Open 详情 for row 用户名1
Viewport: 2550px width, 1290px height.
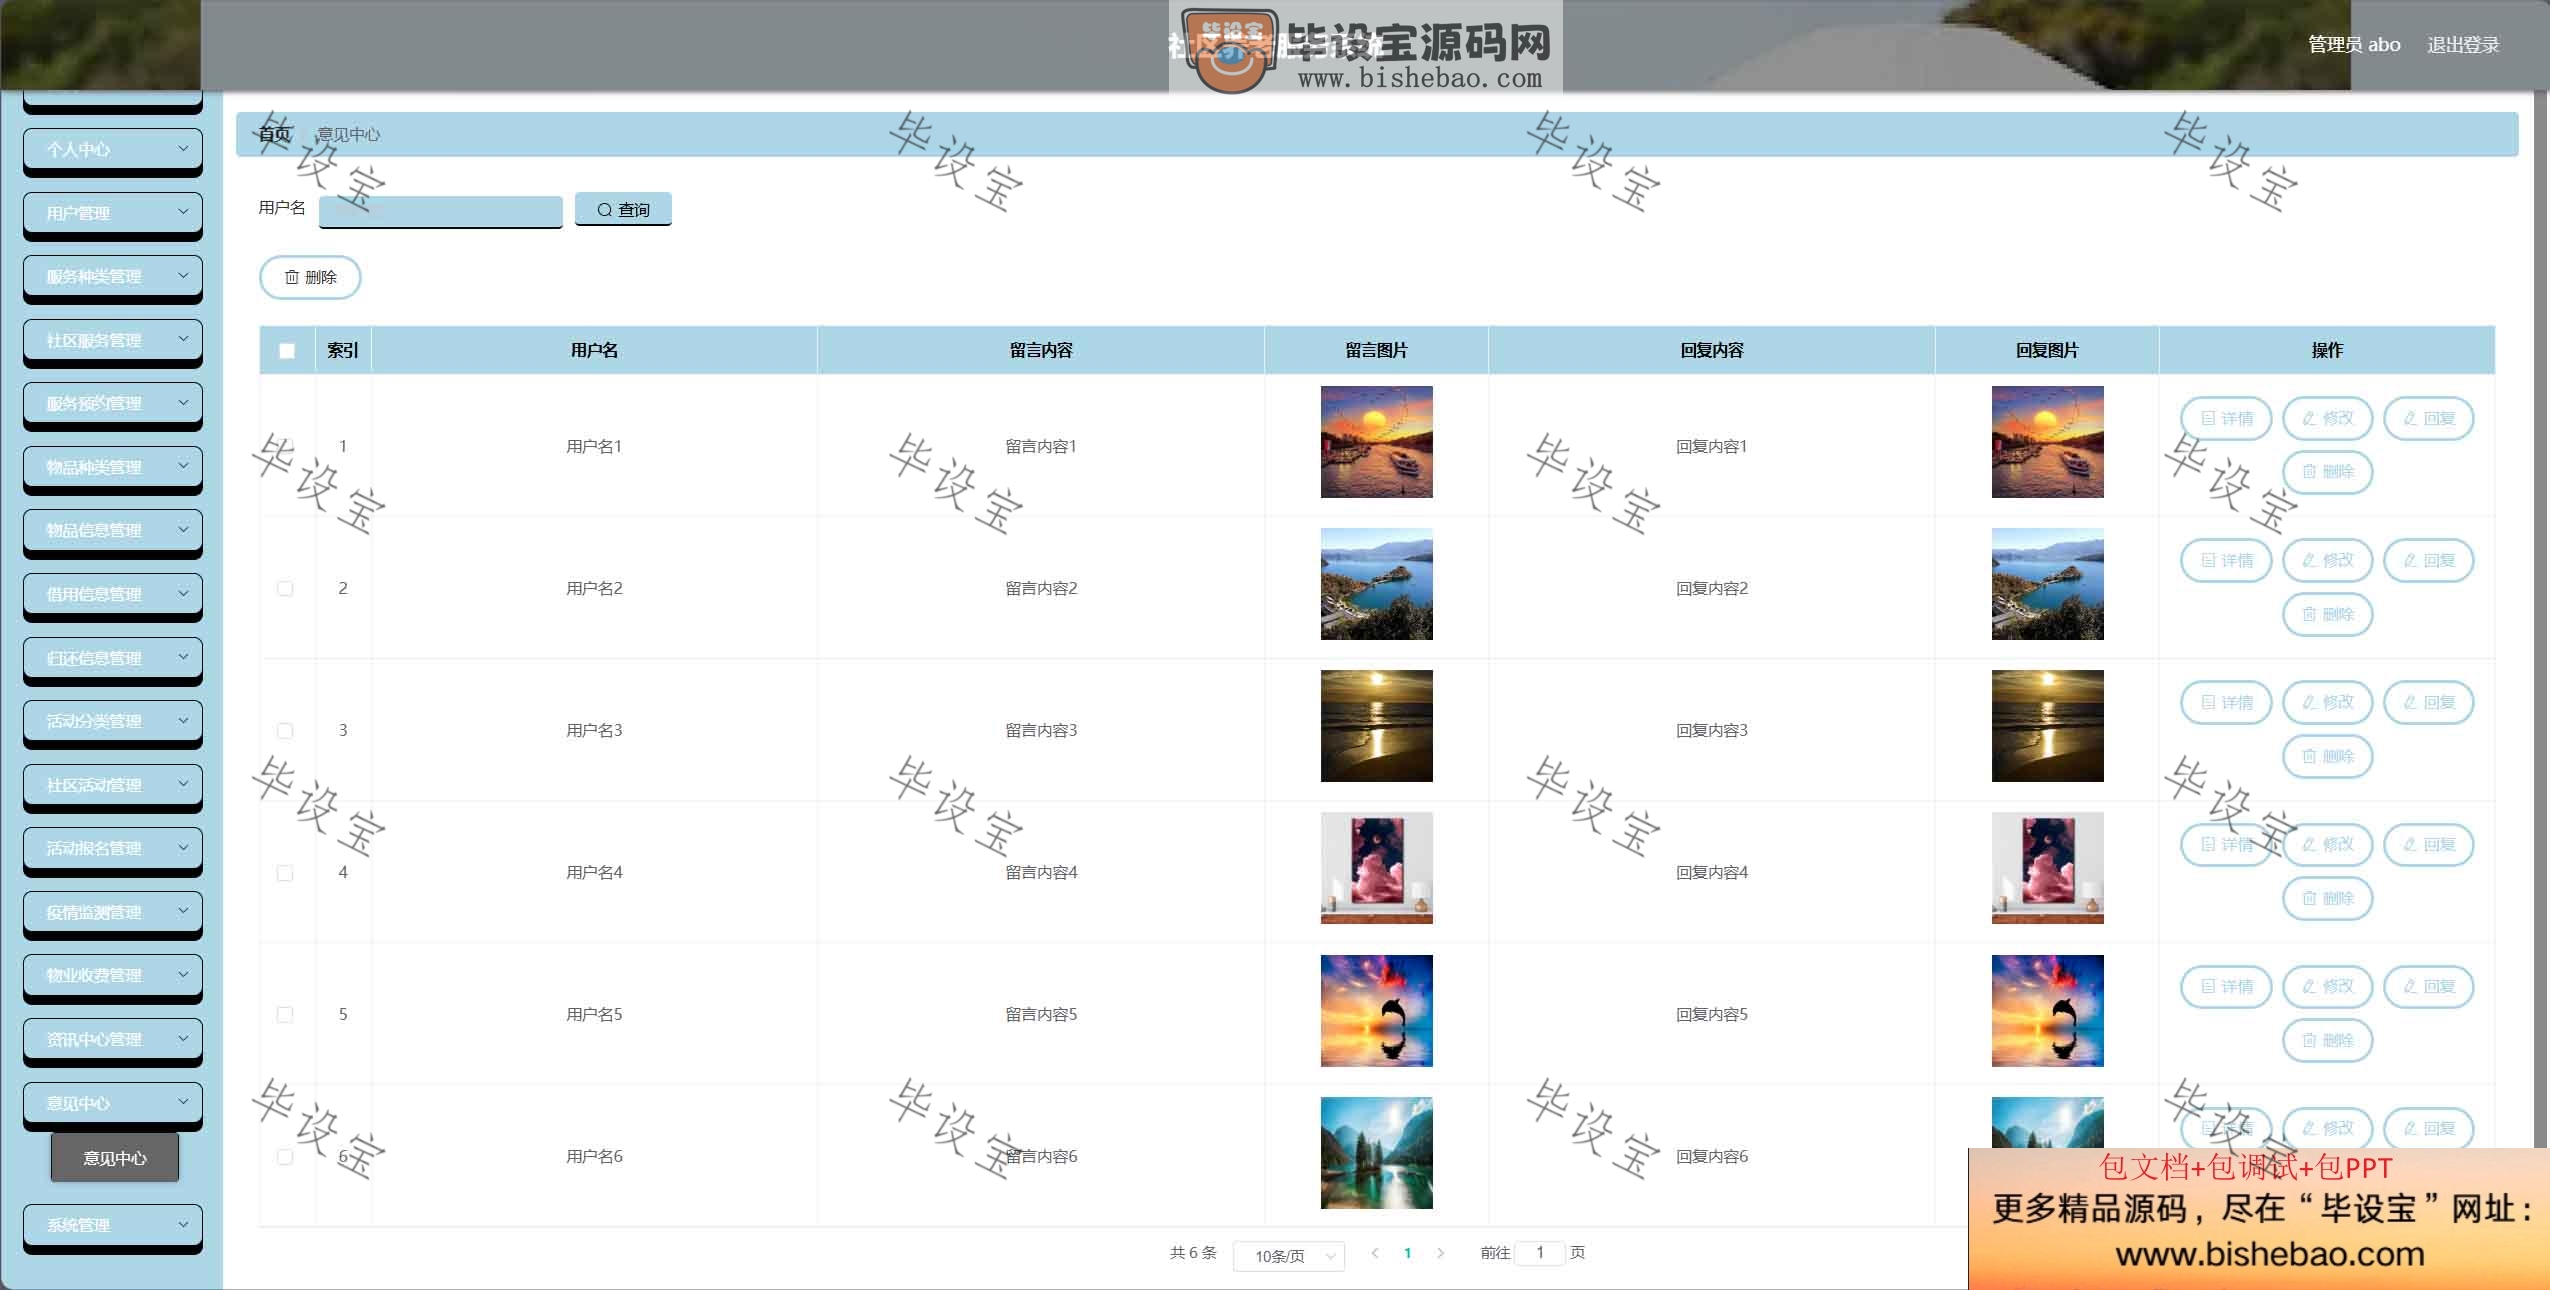[x=2226, y=418]
